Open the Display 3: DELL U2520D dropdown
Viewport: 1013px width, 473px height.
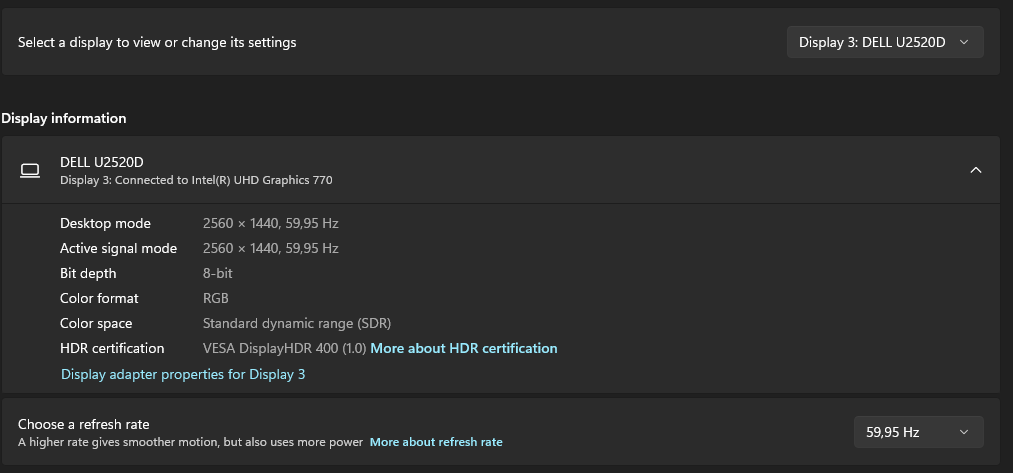(884, 42)
